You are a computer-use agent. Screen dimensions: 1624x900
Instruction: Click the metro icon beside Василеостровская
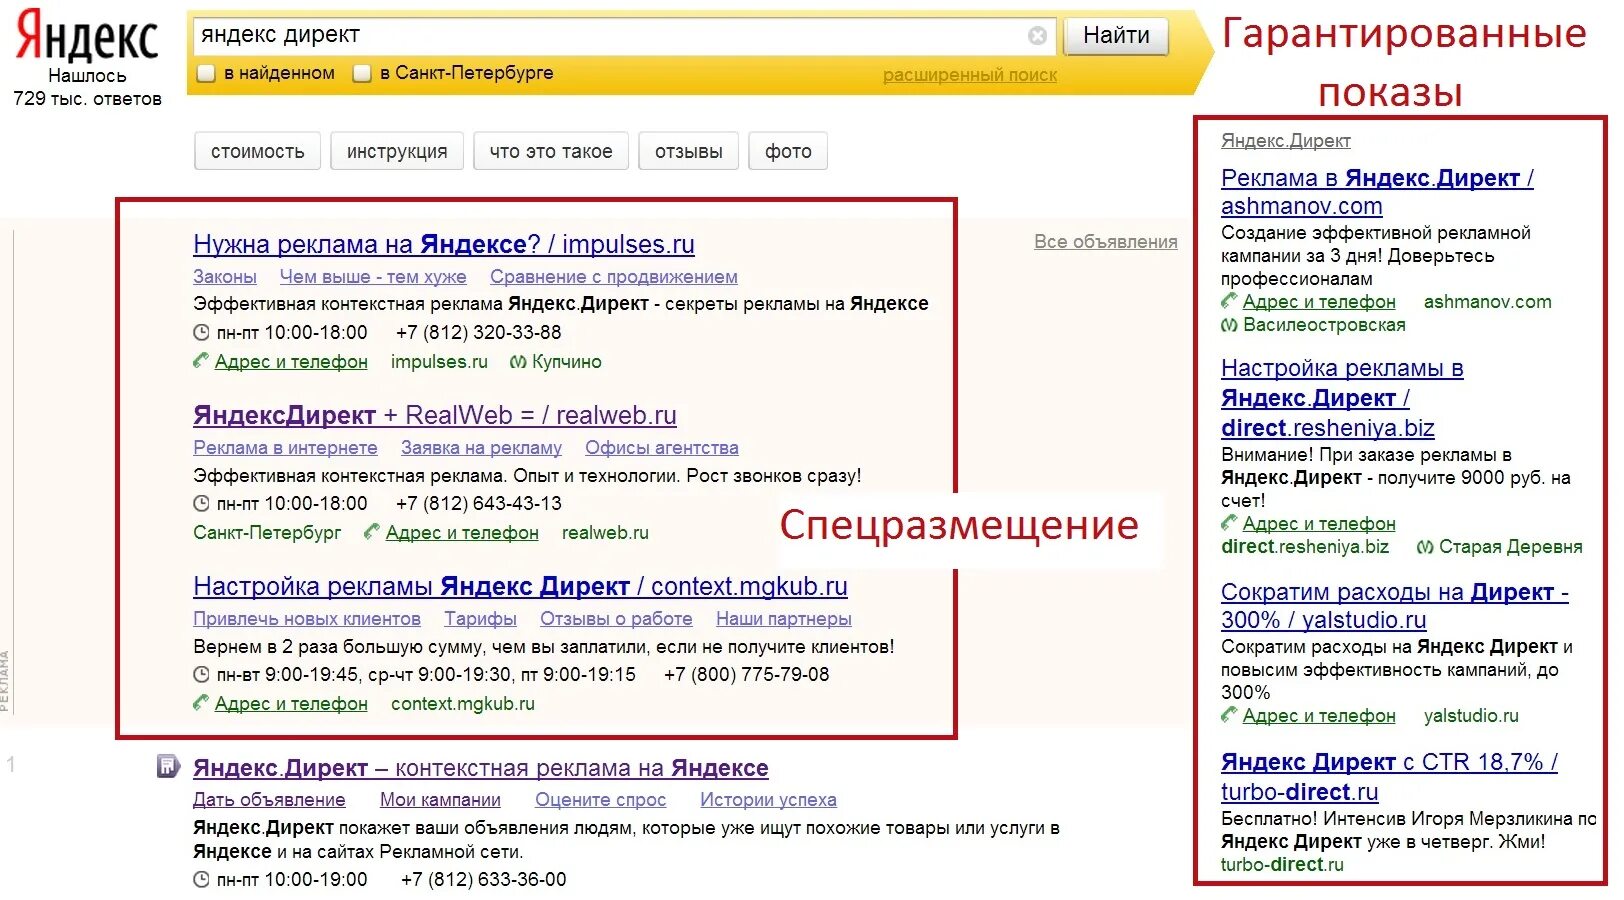[x=1229, y=325]
